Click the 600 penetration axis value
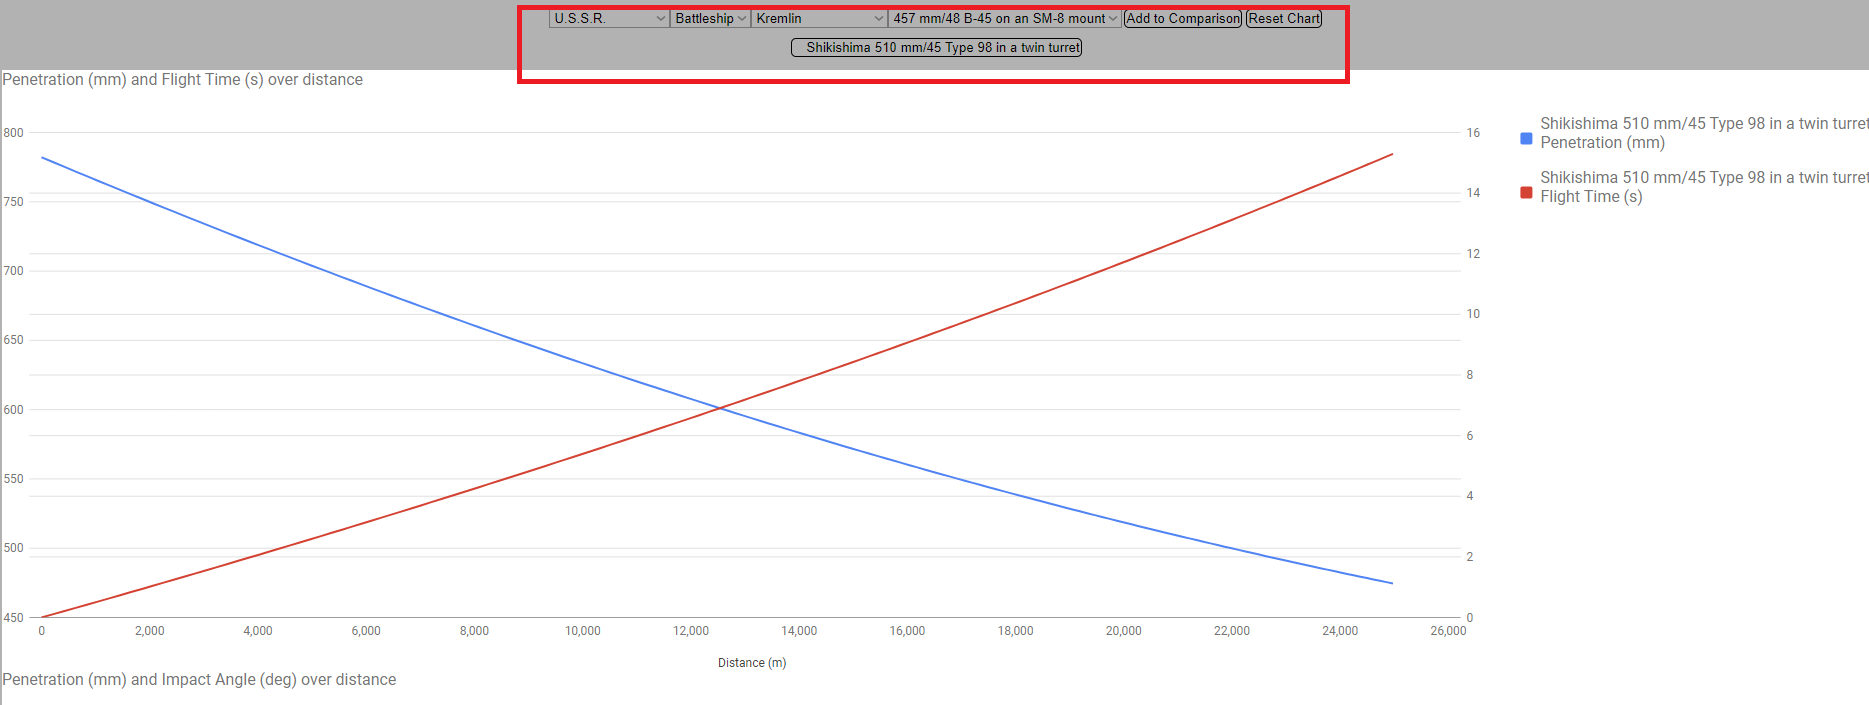Viewport: 1869px width, 705px height. pyautogui.click(x=13, y=410)
